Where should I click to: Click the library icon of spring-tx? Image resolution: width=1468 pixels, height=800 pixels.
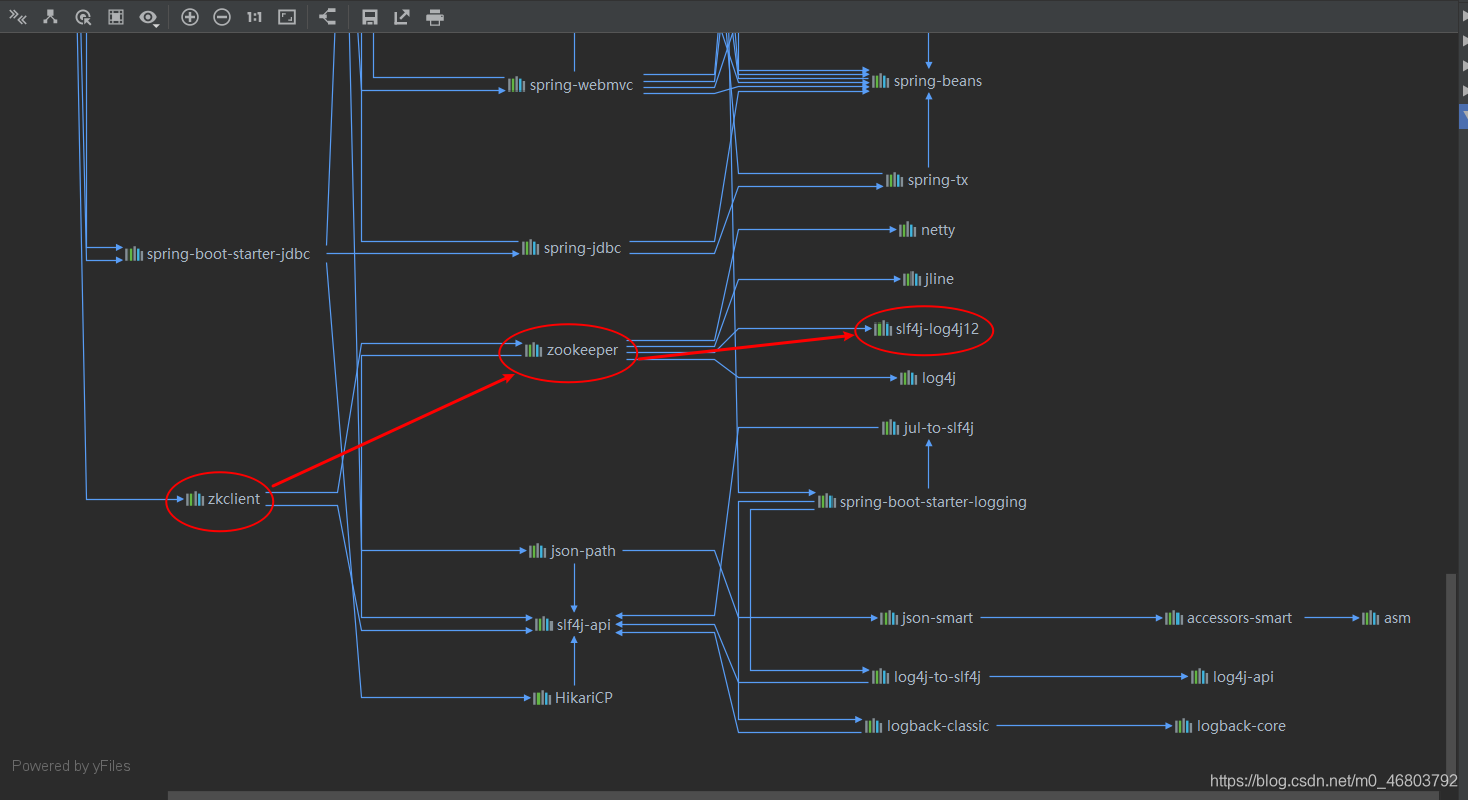click(894, 180)
